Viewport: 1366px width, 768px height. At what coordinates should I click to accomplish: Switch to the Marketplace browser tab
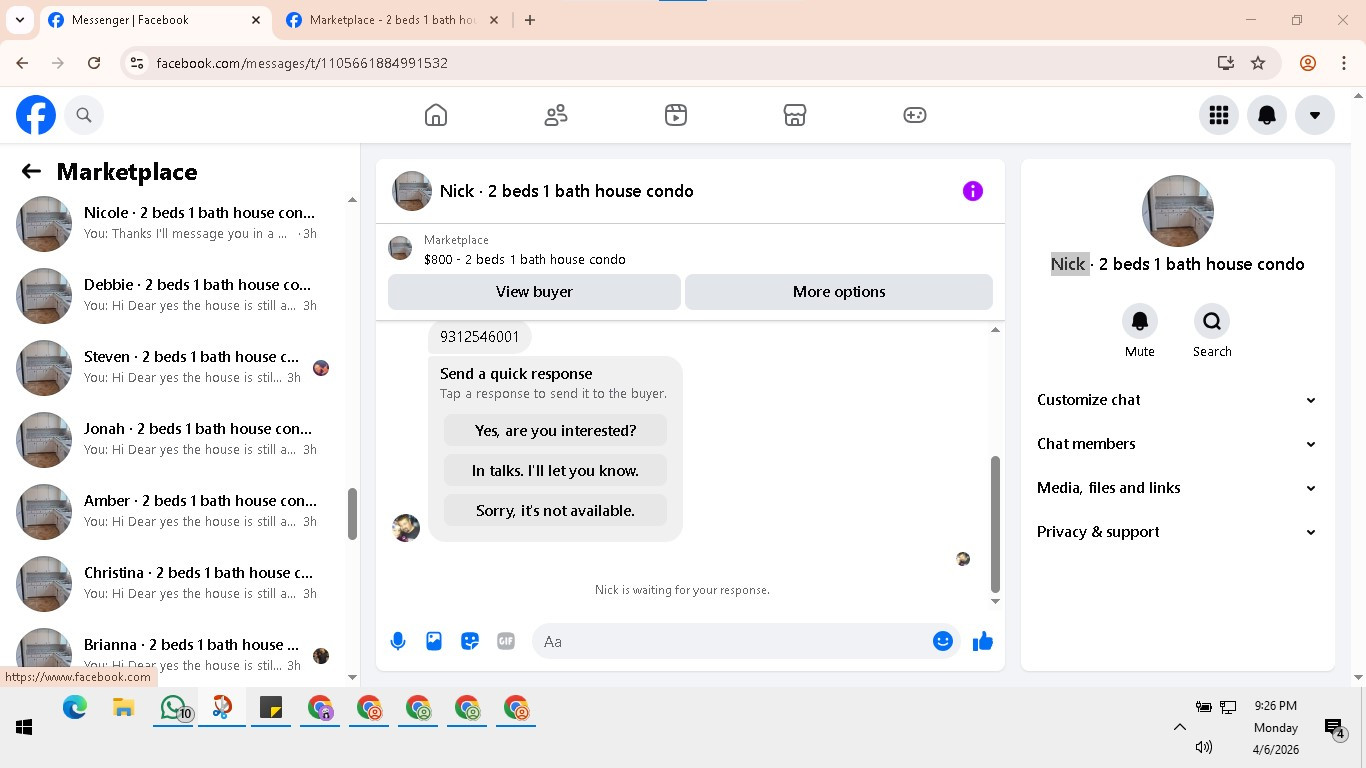point(393,20)
